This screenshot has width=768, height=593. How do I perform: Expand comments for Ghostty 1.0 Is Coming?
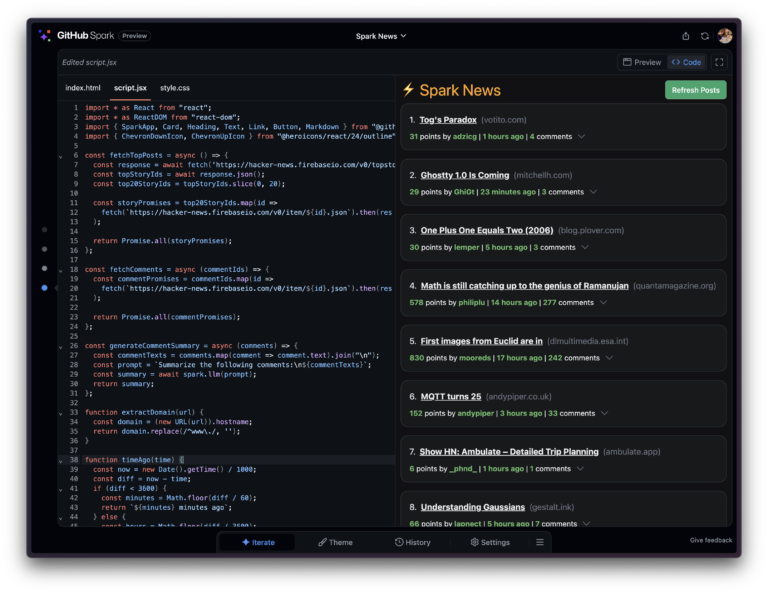click(x=594, y=192)
